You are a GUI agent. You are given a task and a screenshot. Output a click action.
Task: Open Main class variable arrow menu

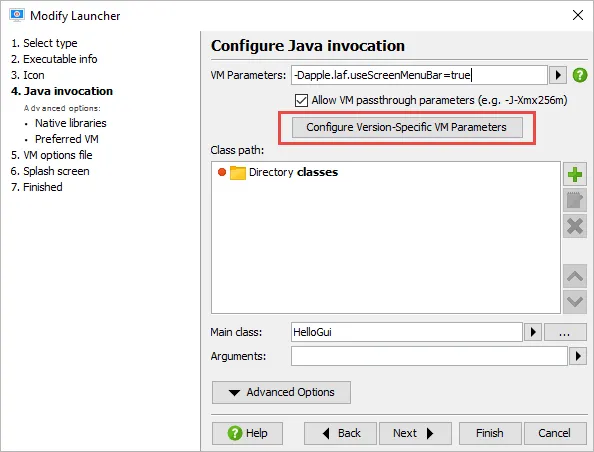[x=533, y=332]
